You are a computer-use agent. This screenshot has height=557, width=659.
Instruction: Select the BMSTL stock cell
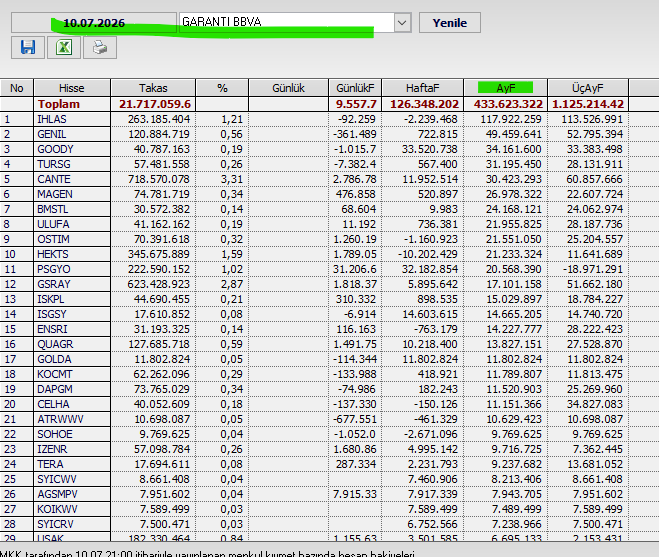point(72,209)
